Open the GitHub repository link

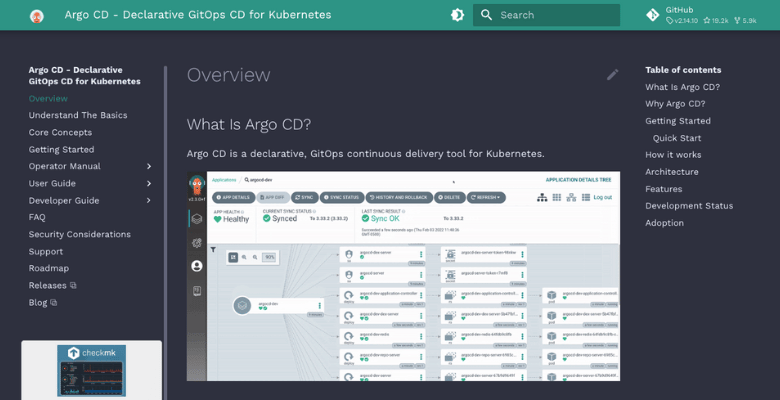click(x=701, y=15)
